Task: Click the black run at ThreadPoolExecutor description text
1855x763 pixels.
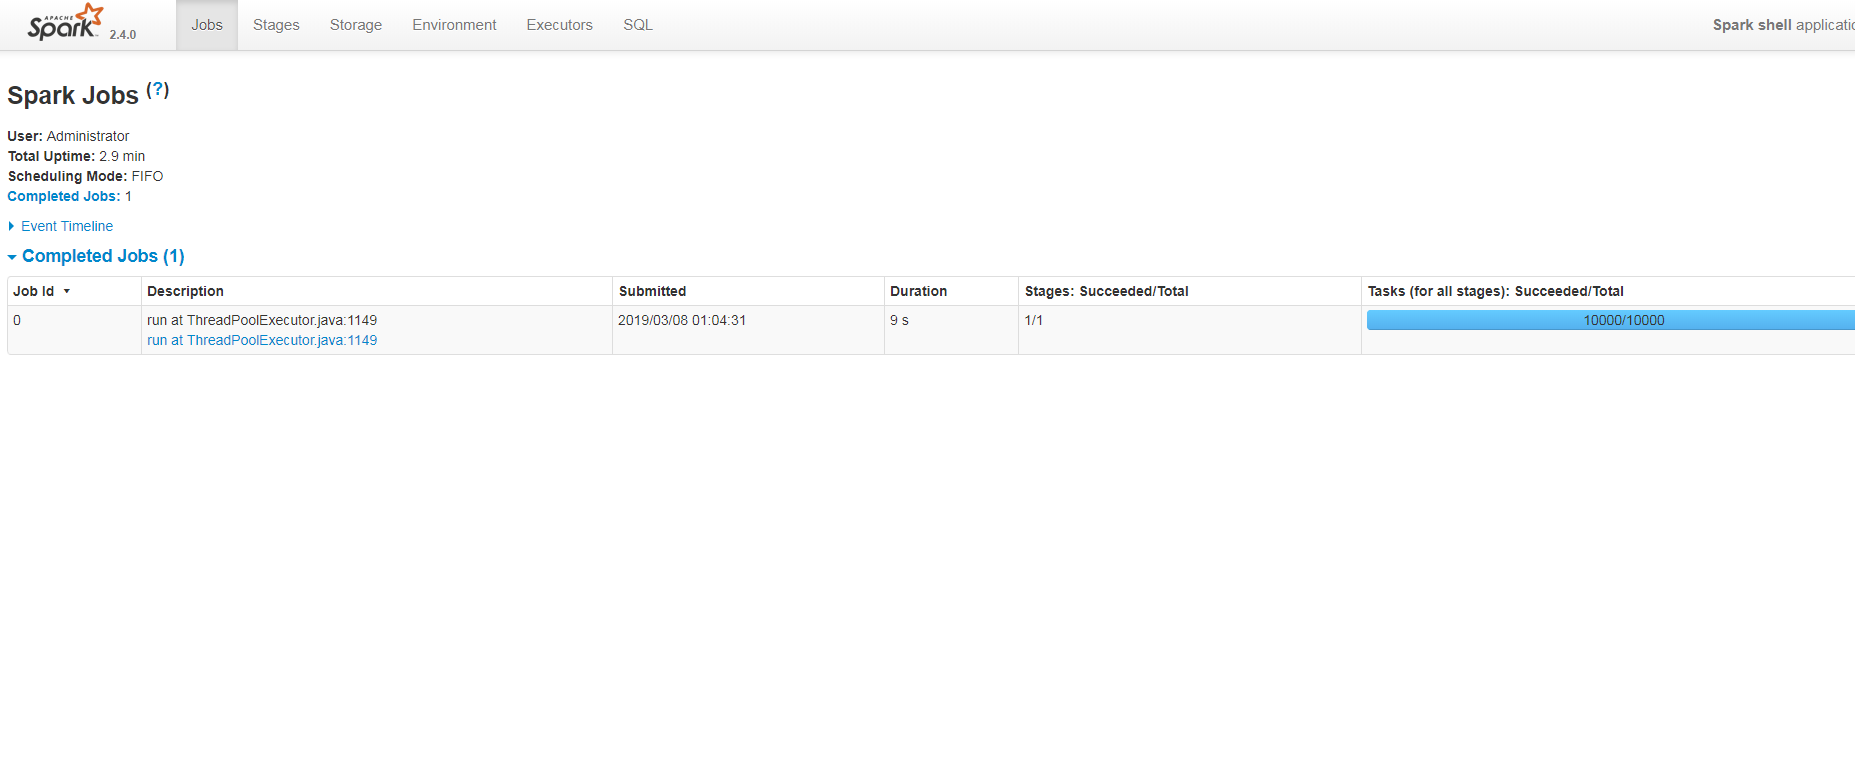Action: (262, 320)
